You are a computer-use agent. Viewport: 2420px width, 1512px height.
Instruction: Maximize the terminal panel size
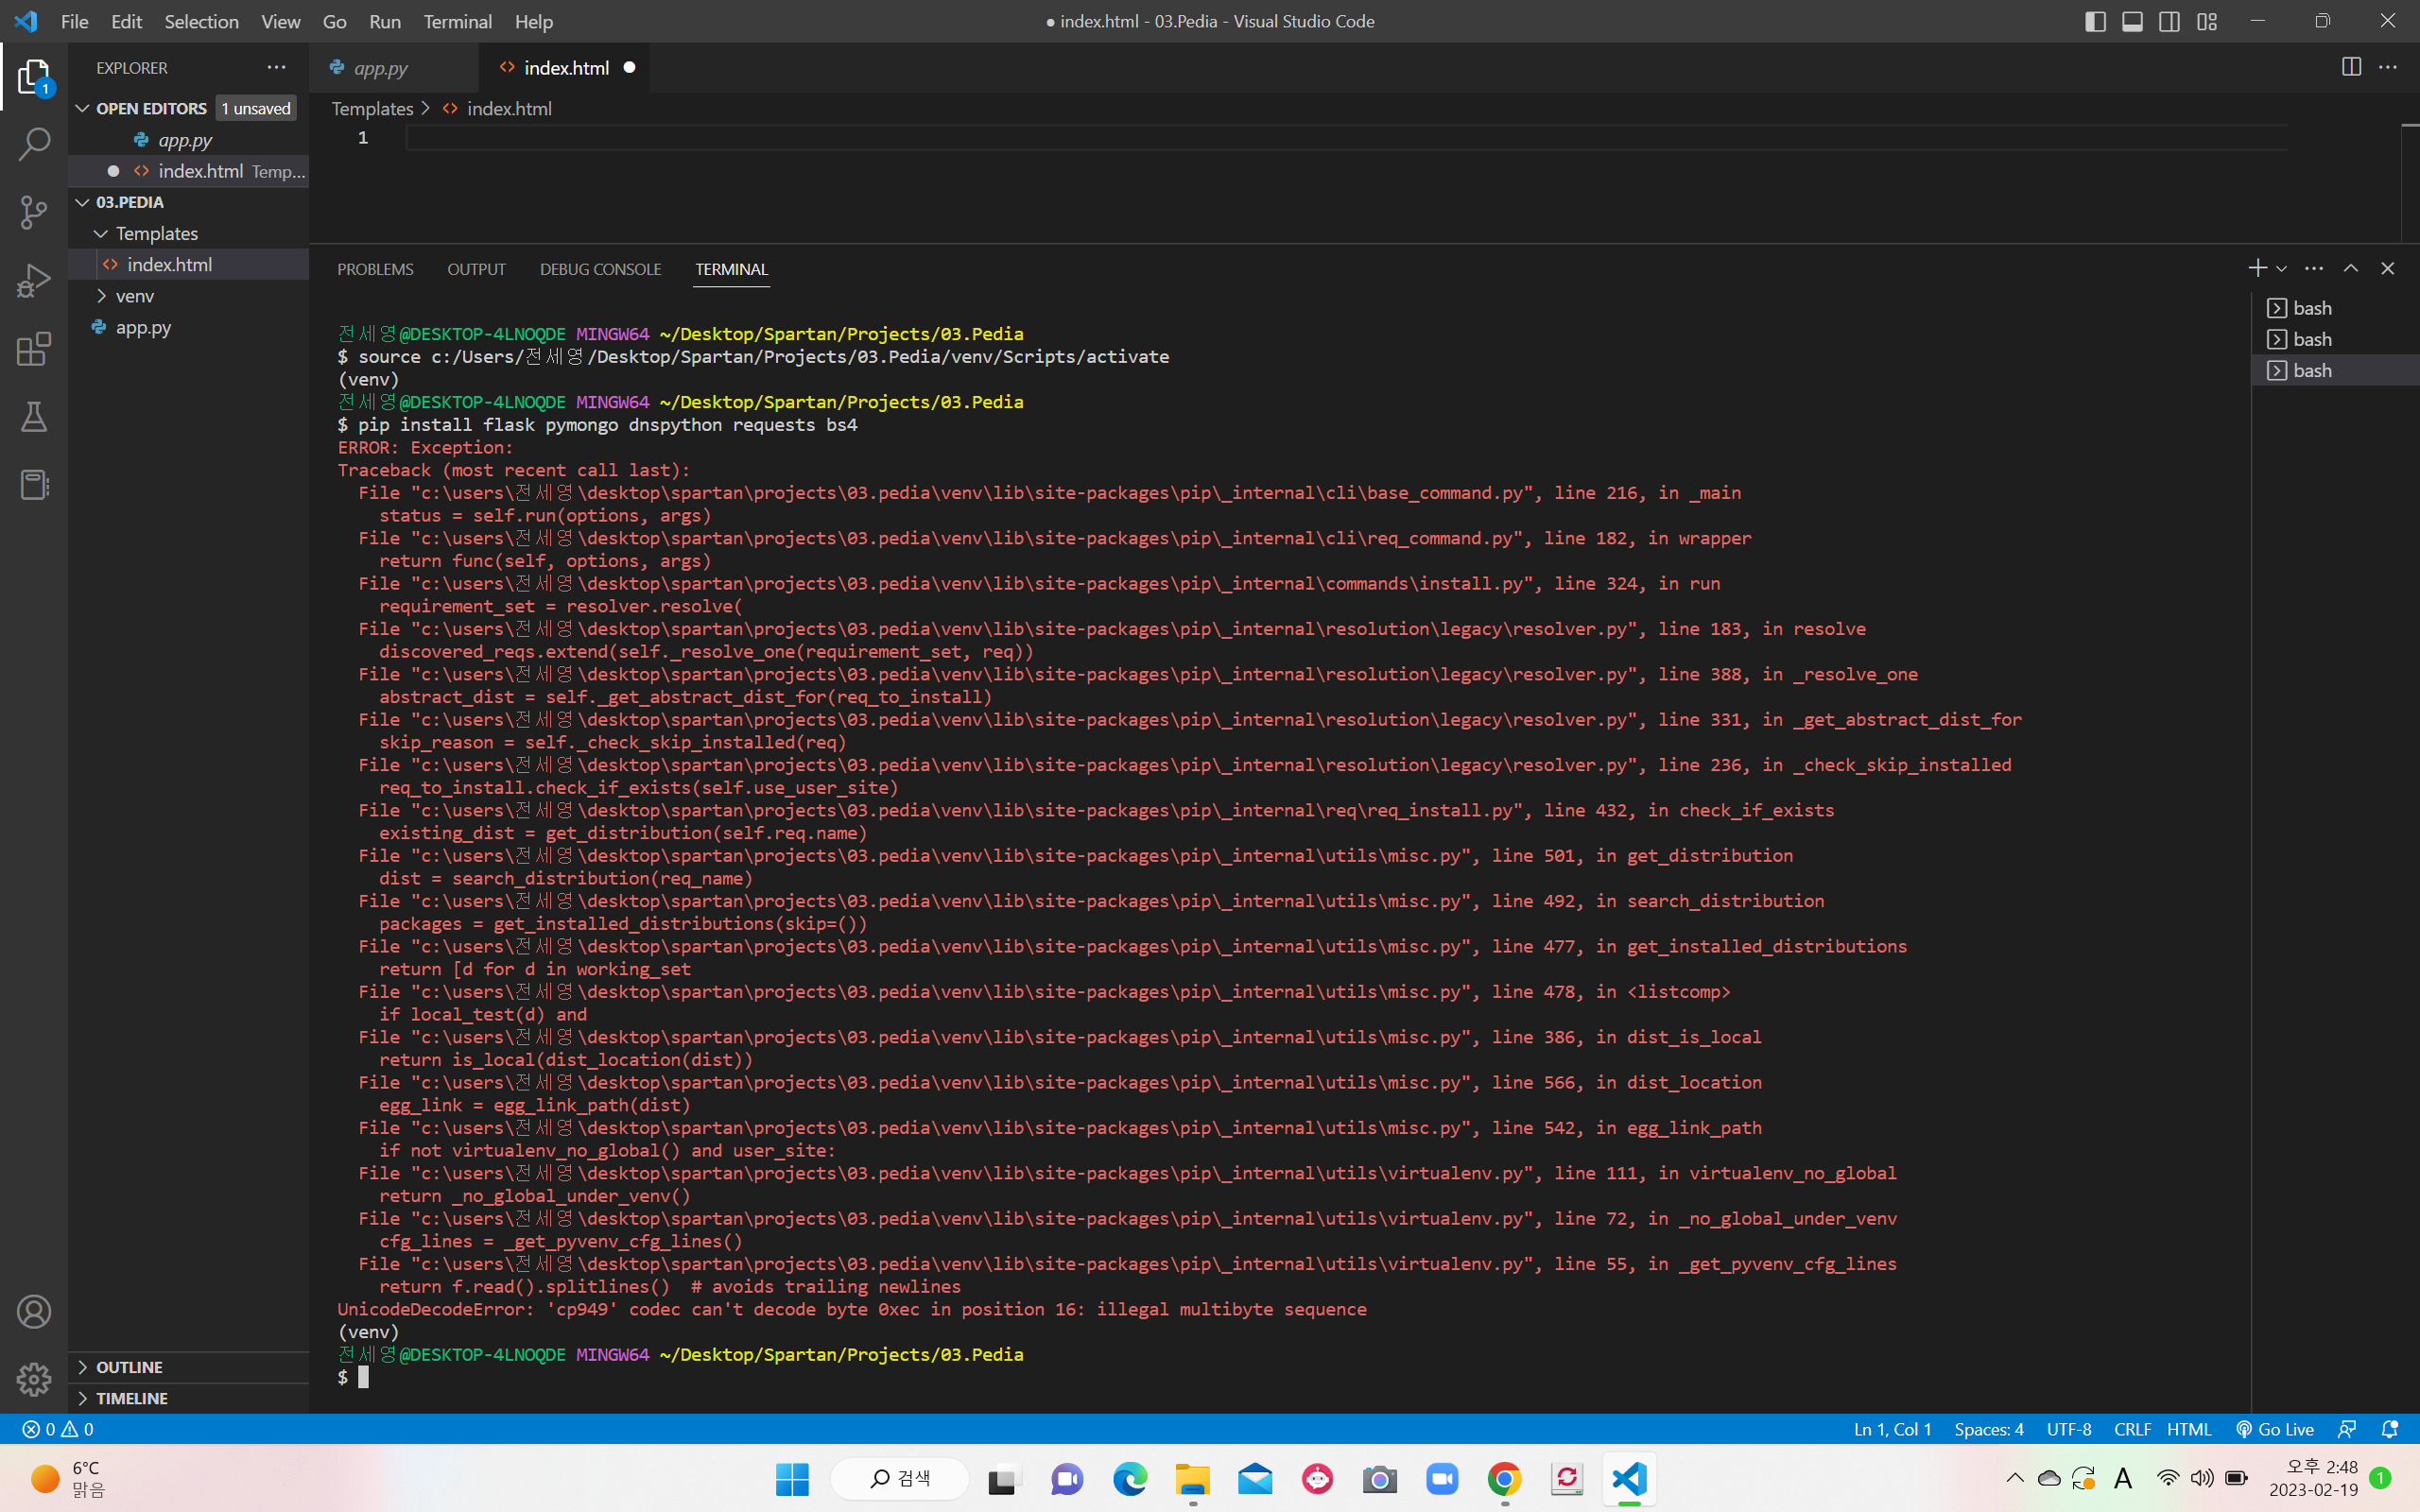[2351, 268]
